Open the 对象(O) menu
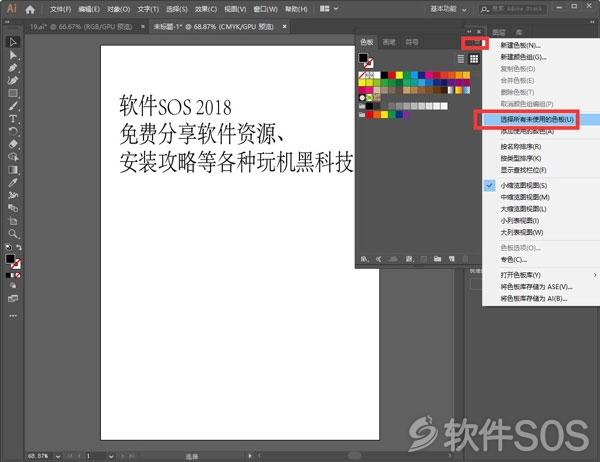 pos(119,9)
